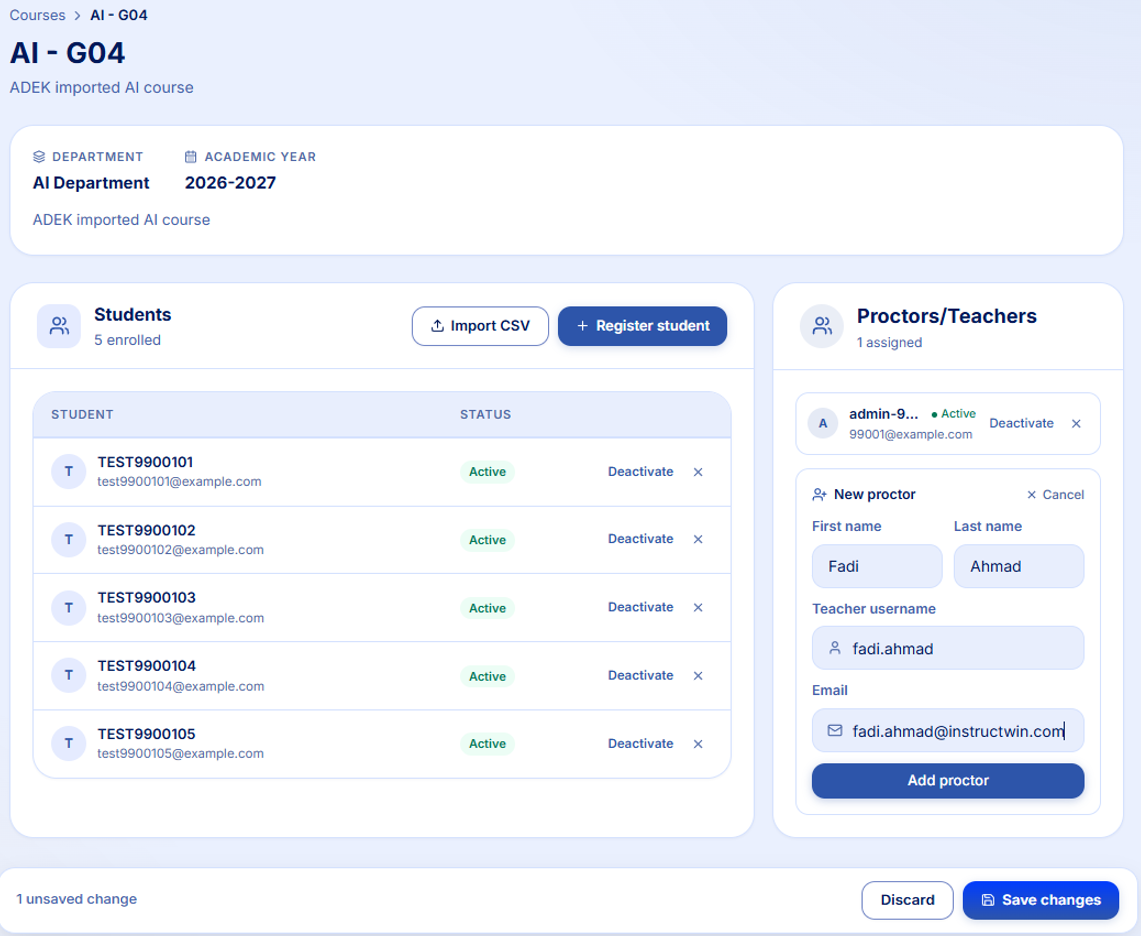The width and height of the screenshot is (1141, 936).
Task: Deactivate student TEST9900105
Action: tap(640, 743)
